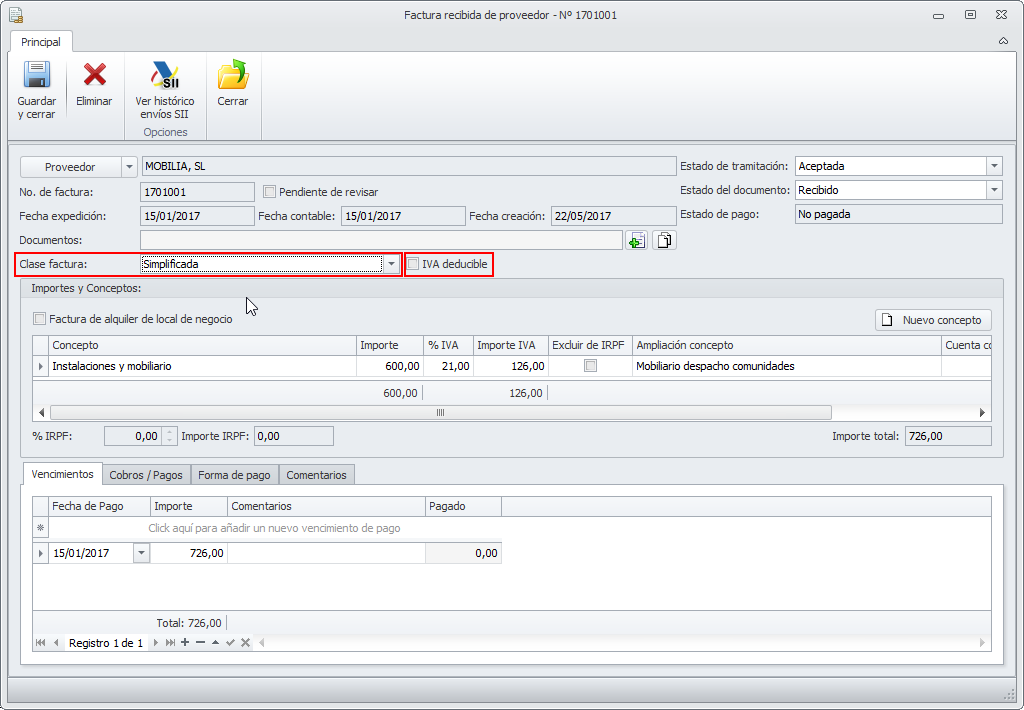Viewport: 1024px width, 710px height.
Task: Open the Clase factura dropdown
Action: pyautogui.click(x=392, y=264)
